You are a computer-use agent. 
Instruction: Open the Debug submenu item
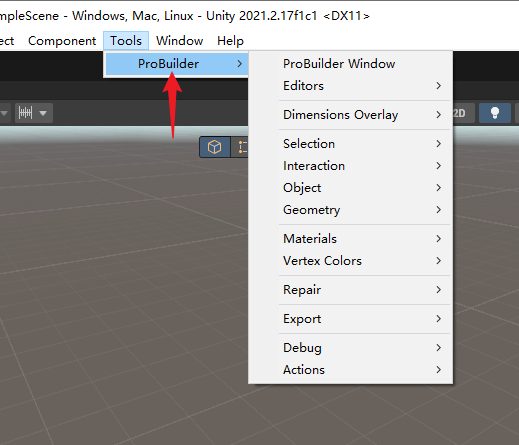[x=350, y=348]
